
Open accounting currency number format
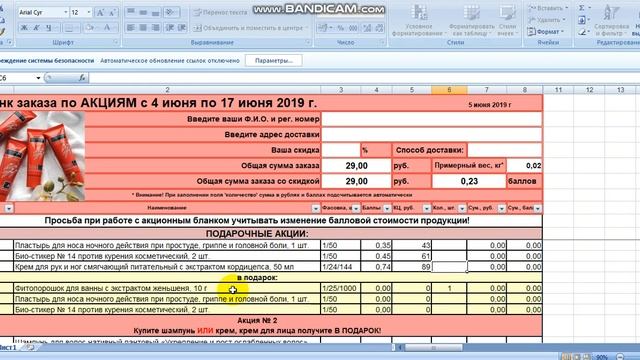click(324, 28)
